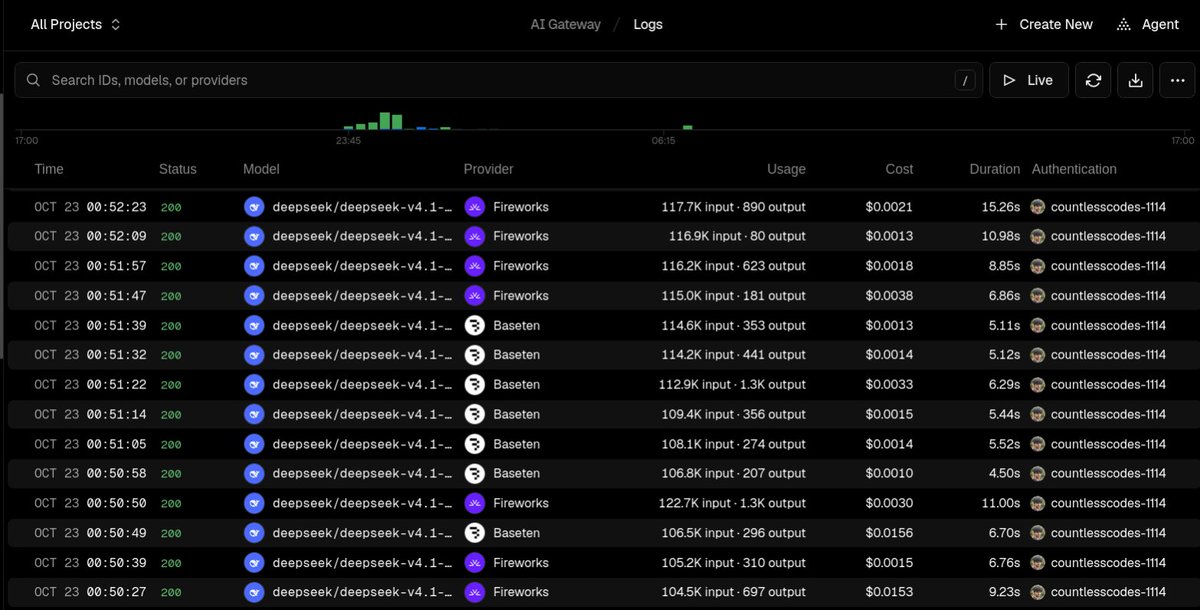Click the DeepSeek model icon in the 00:52:23 row
The image size is (1200, 610).
point(254,207)
